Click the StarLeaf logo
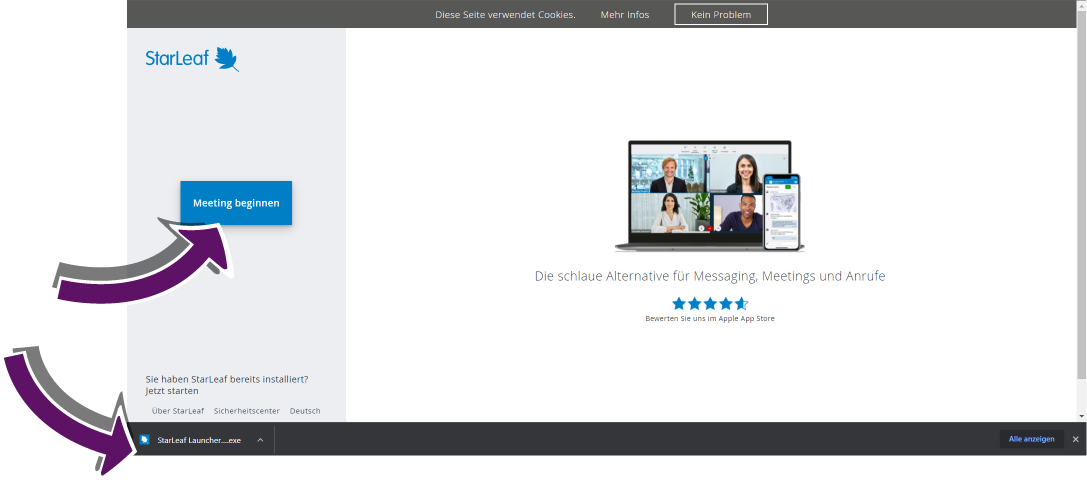The width and height of the screenshot is (1087, 486). click(x=192, y=59)
